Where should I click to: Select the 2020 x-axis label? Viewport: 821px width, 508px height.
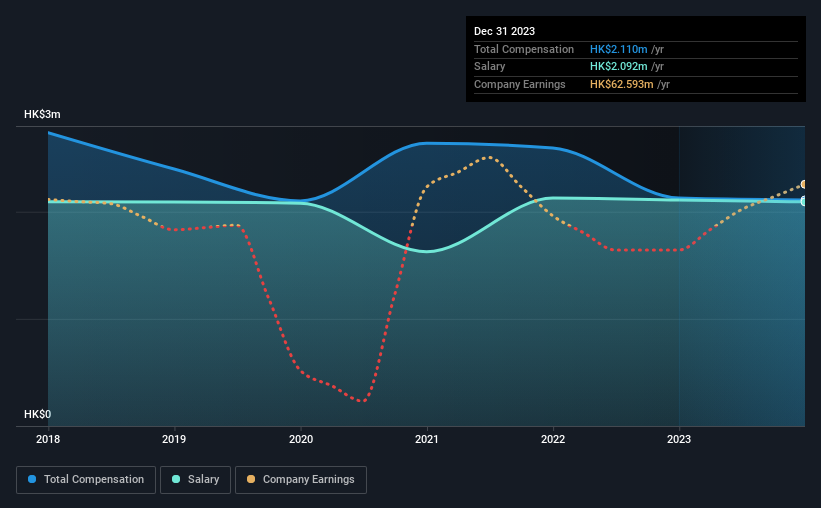(301, 439)
